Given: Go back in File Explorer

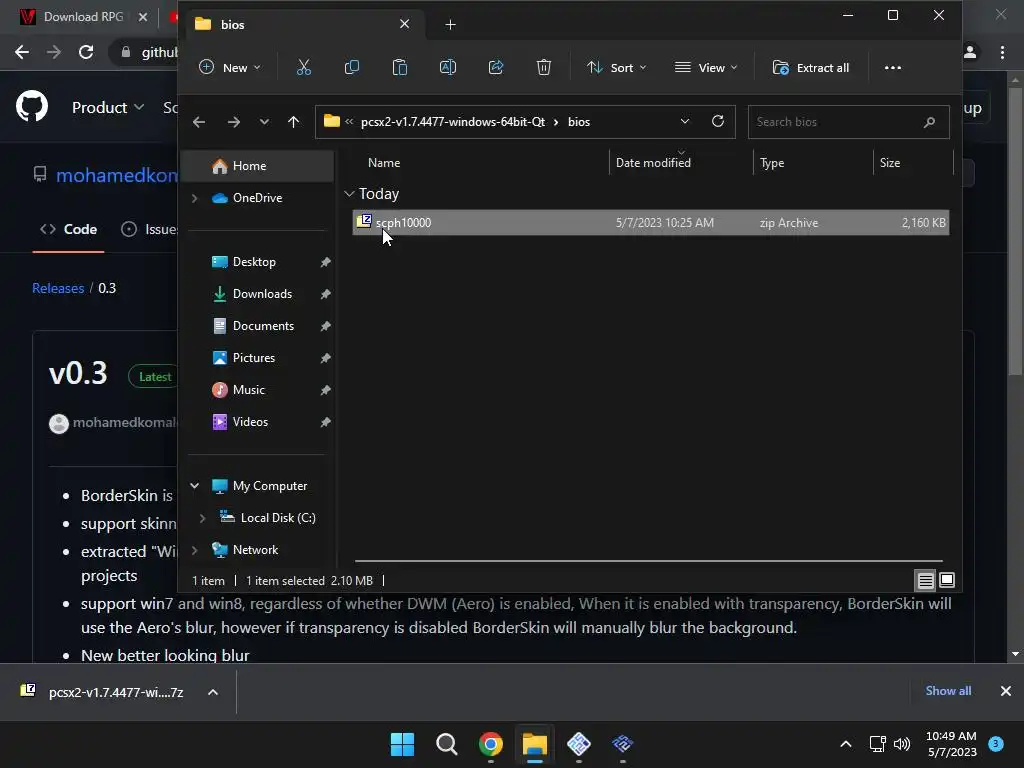Looking at the screenshot, I should (199, 122).
